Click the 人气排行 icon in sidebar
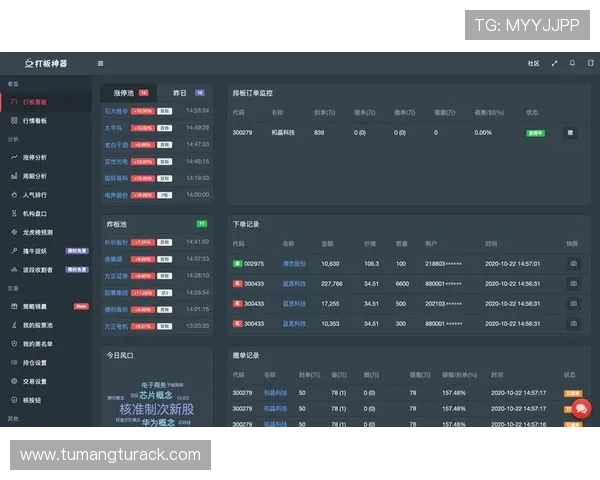600x480 pixels. (x=13, y=195)
